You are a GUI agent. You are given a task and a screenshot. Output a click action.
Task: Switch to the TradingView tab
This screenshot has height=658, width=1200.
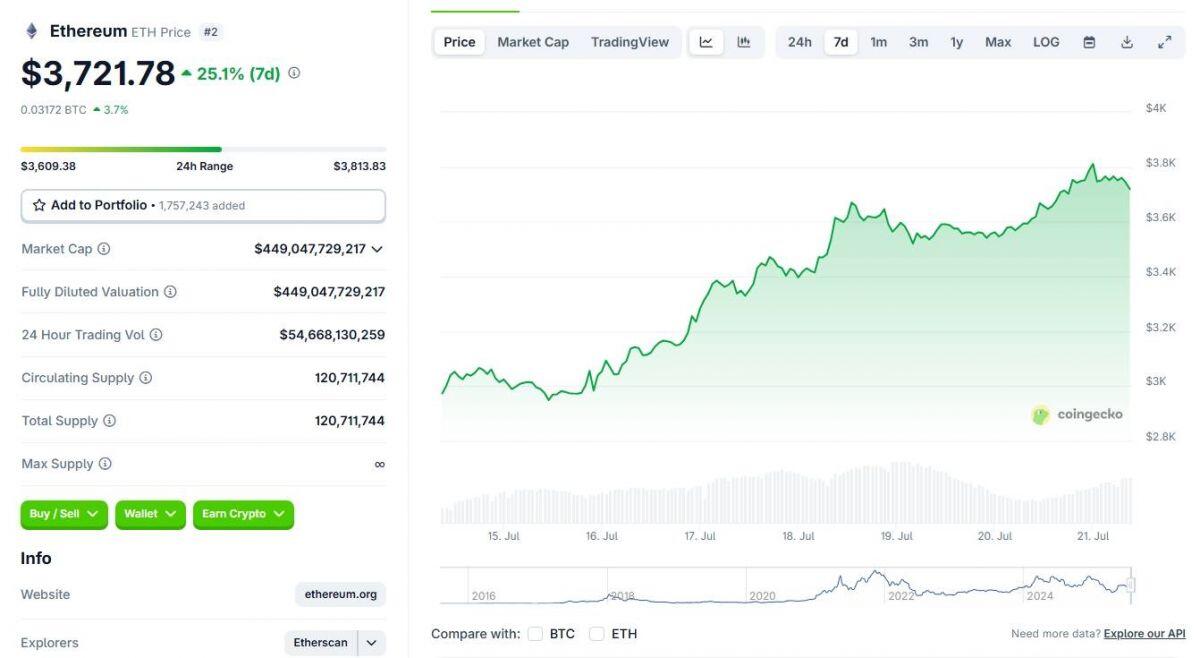tap(630, 42)
